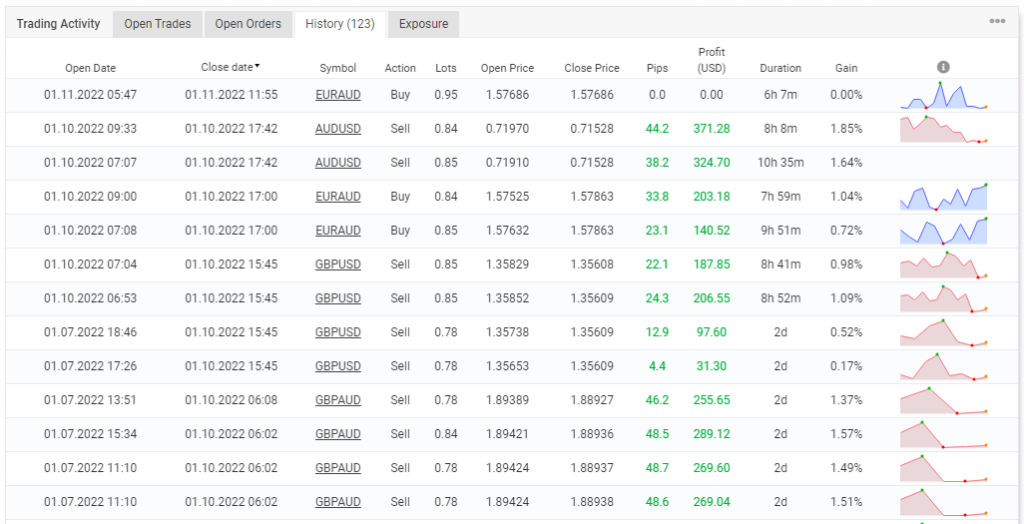1024x524 pixels.
Task: Open AUDUSD link for 0.71970 open price
Action: coord(338,129)
